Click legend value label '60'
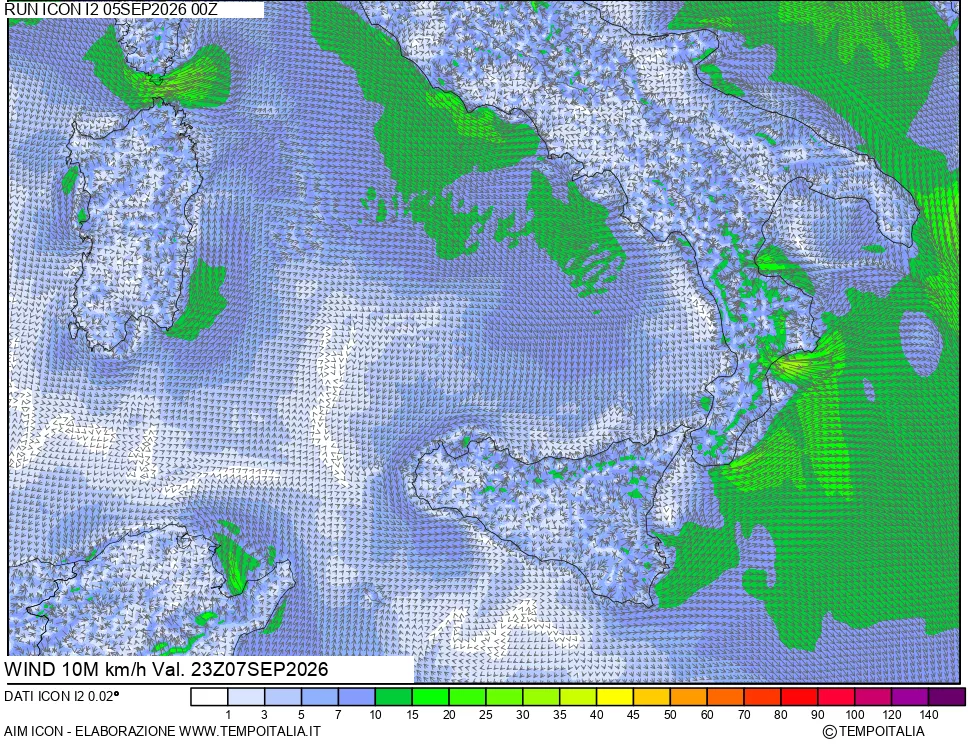Screen dimensions: 968x745 click(707, 715)
